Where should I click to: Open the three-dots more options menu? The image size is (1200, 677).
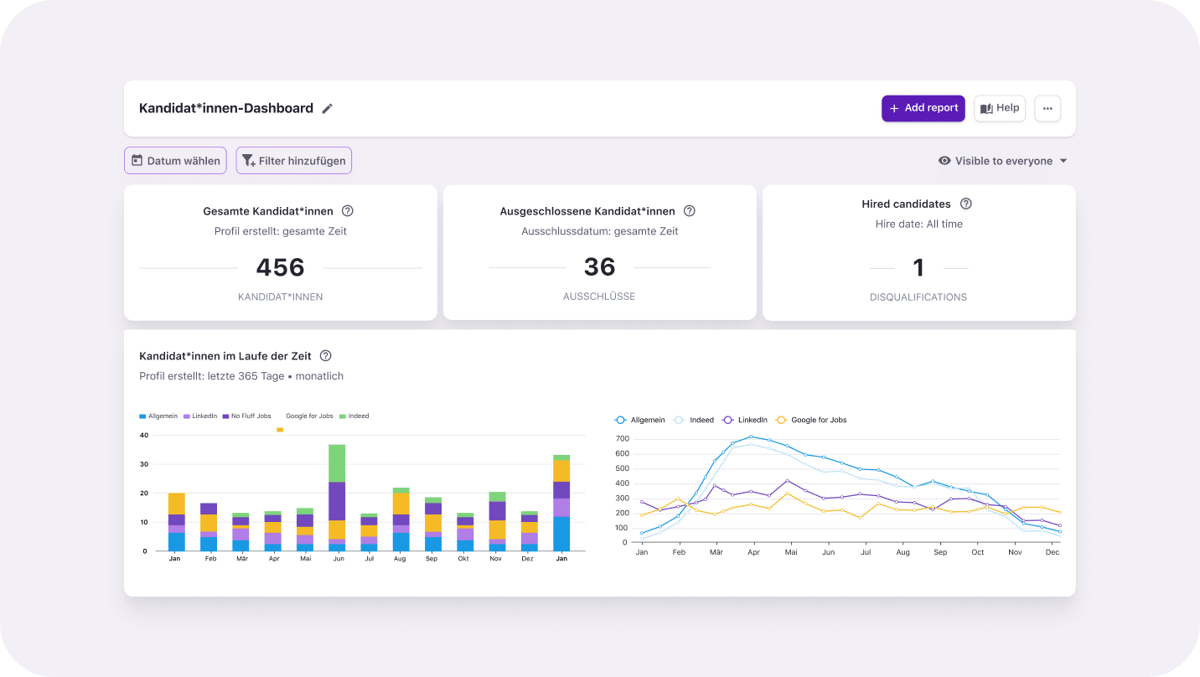click(1047, 108)
